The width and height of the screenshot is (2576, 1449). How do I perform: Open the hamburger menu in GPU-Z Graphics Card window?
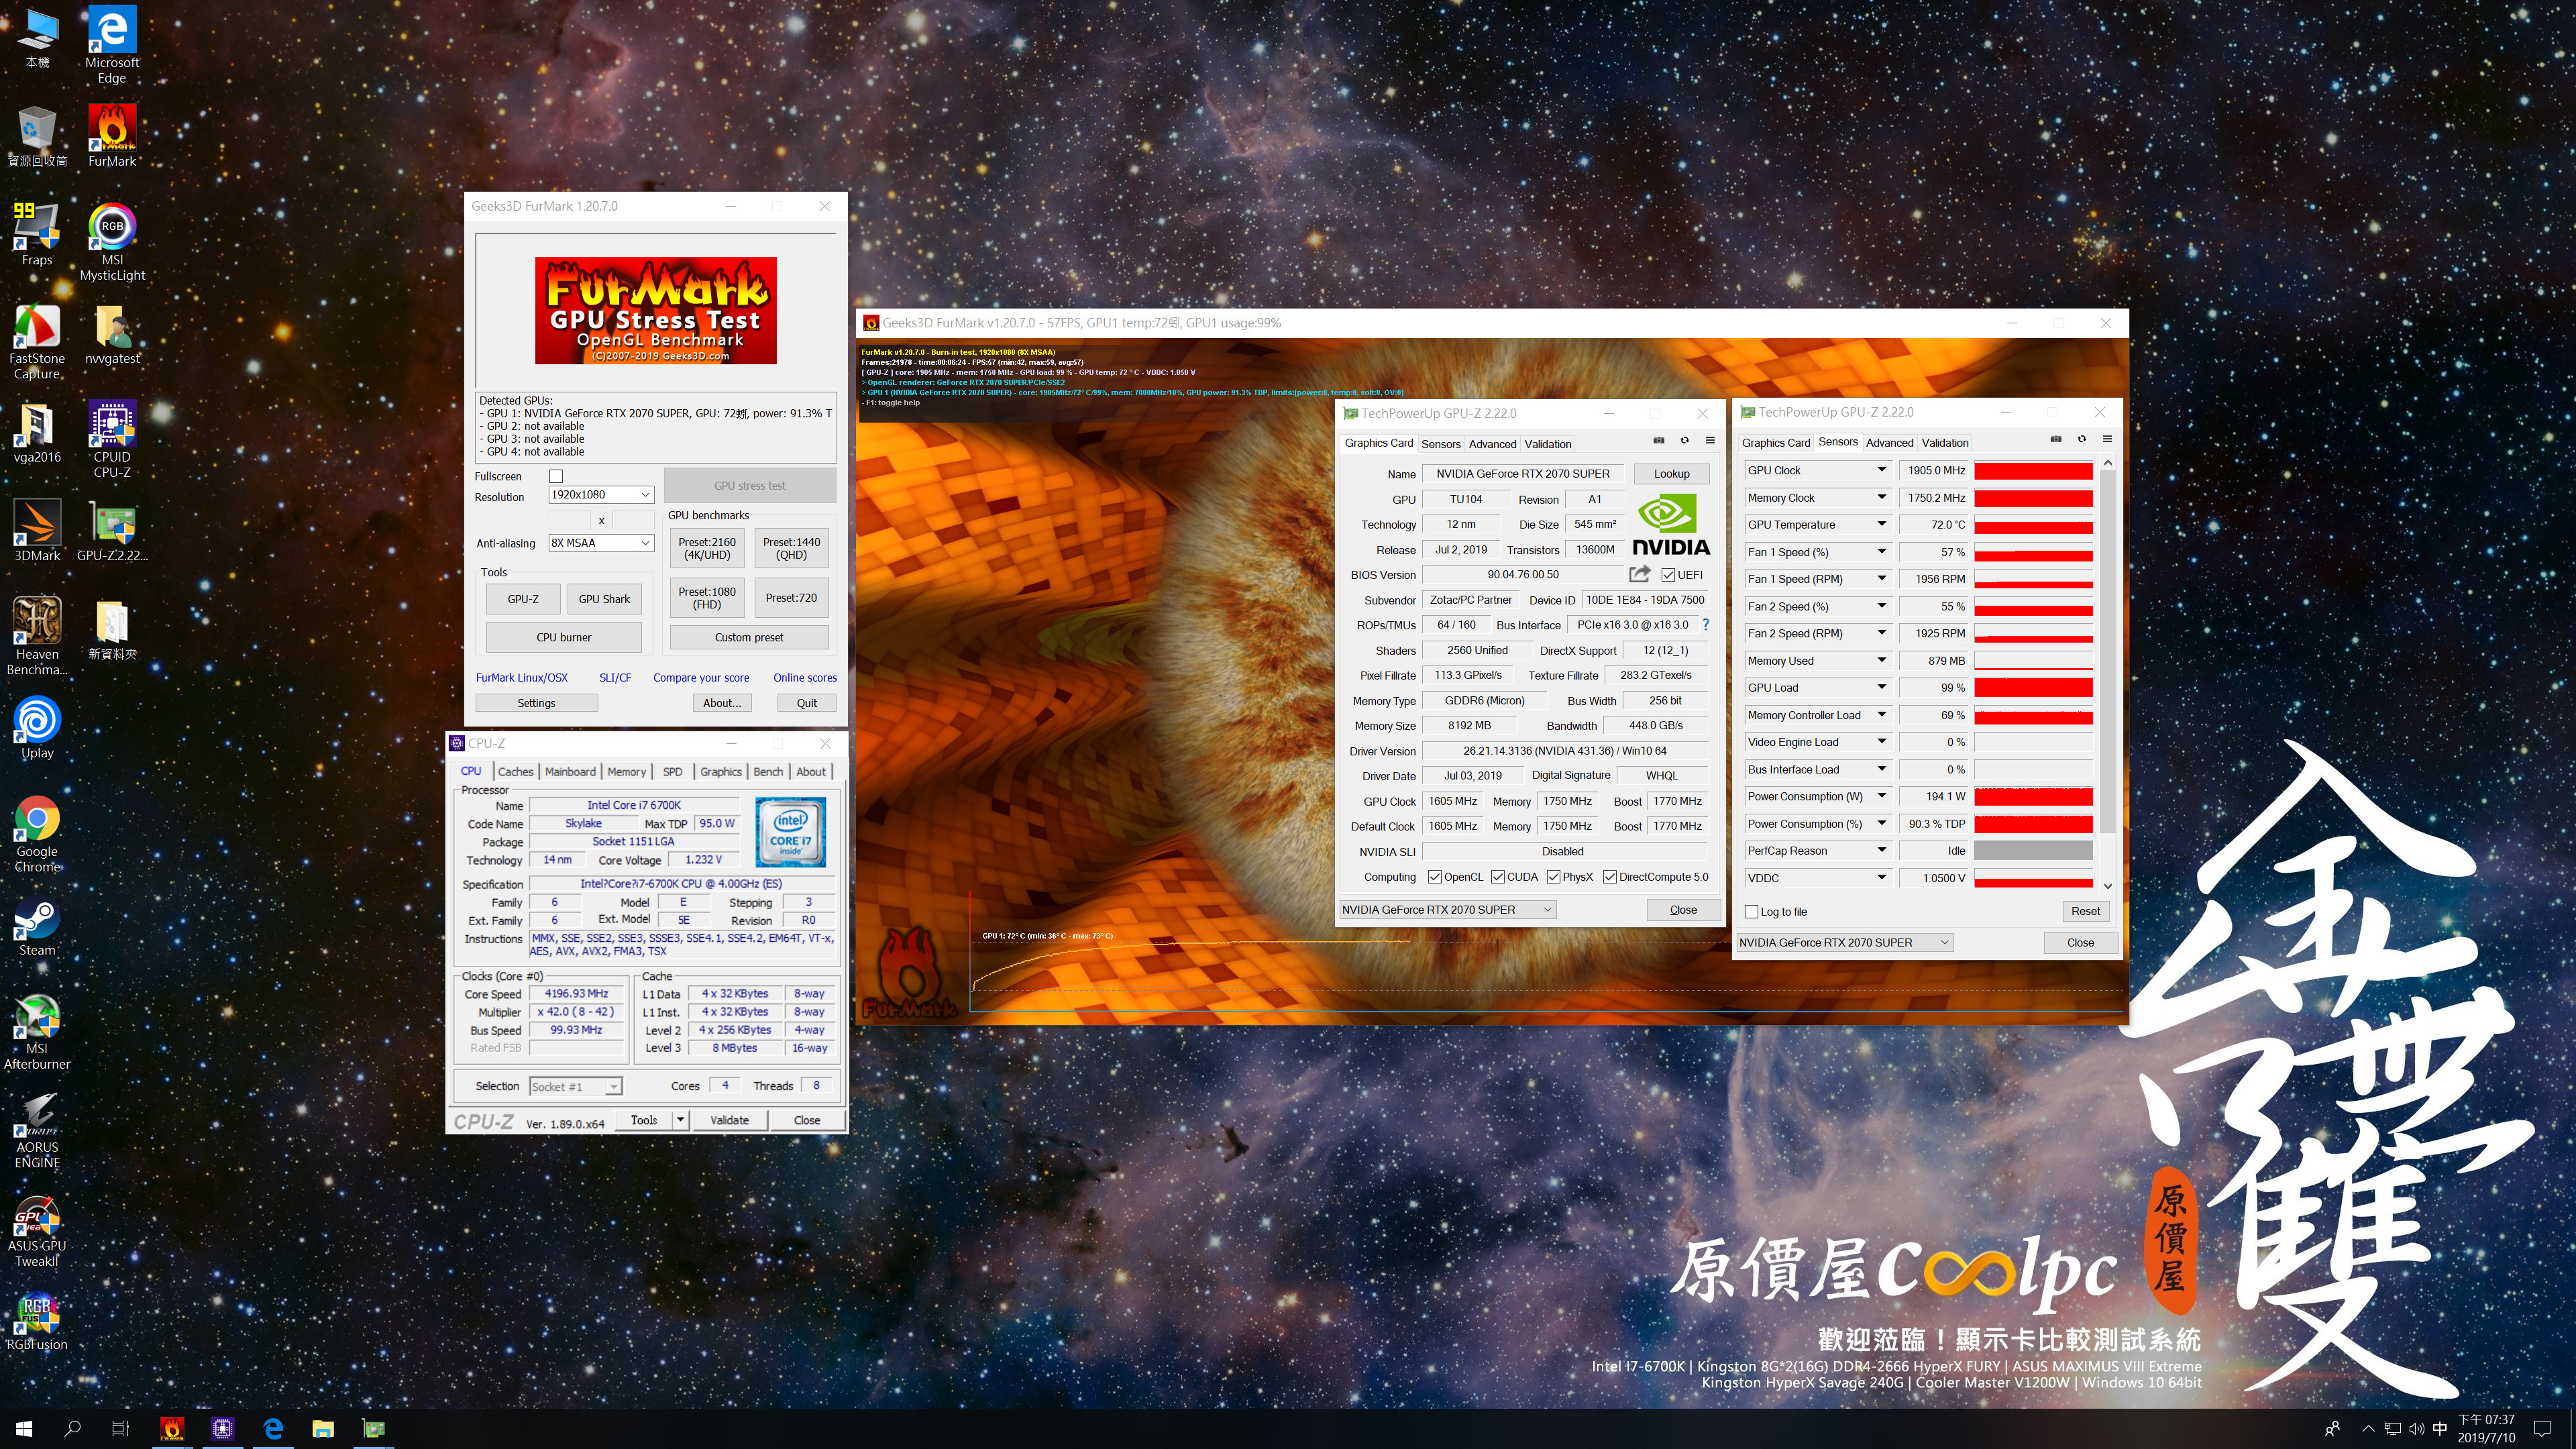pyautogui.click(x=1710, y=440)
